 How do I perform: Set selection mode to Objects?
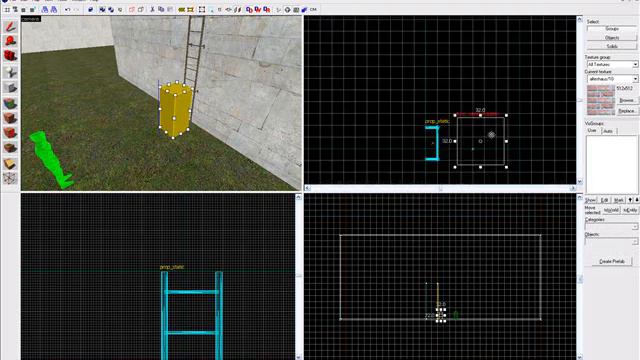pos(612,38)
